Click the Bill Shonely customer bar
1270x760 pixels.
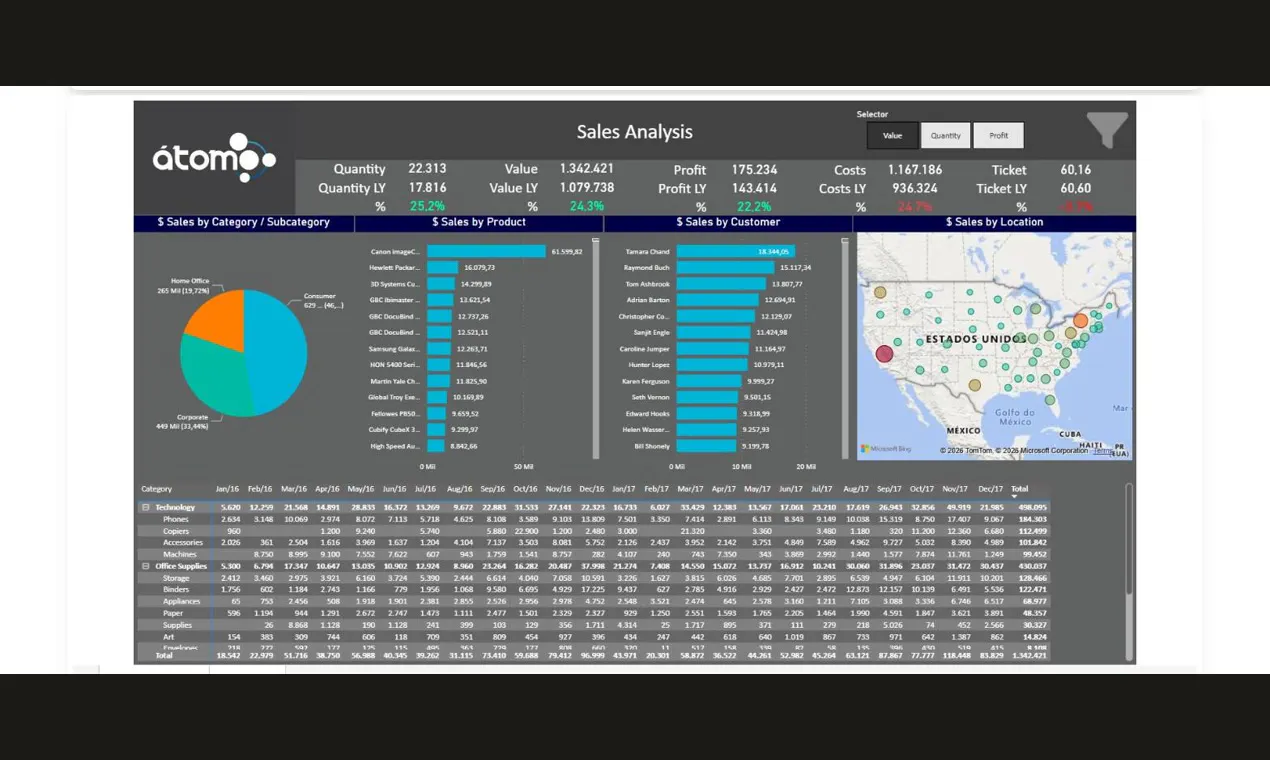706,446
